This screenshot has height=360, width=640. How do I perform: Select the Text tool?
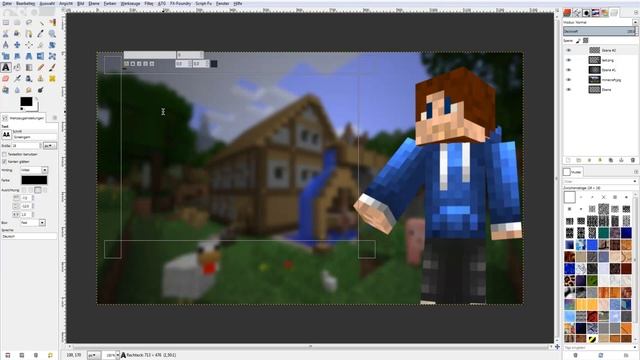point(6,67)
